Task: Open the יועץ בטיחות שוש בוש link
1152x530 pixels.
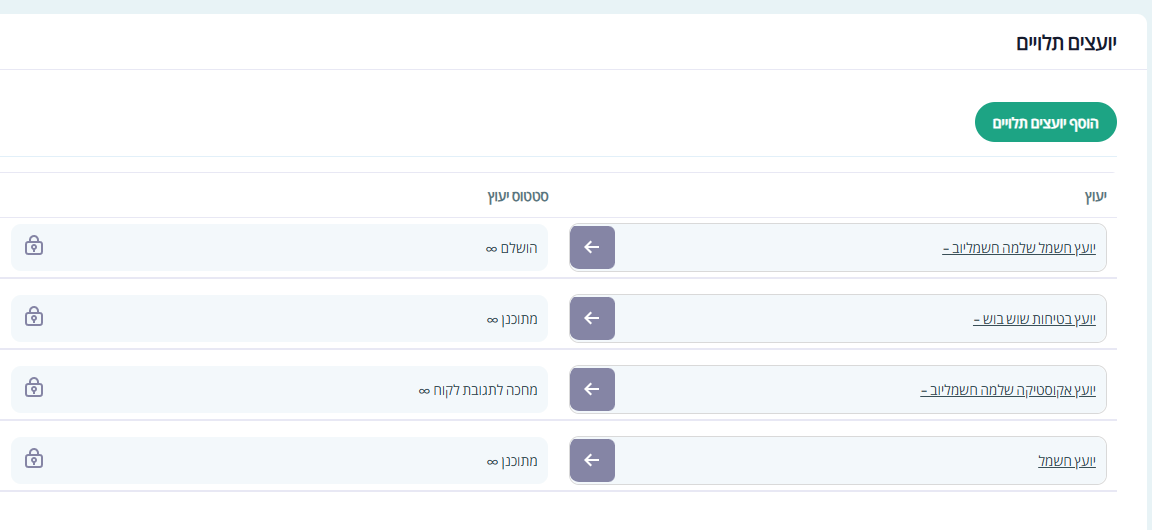Action: pyautogui.click(x=1034, y=319)
